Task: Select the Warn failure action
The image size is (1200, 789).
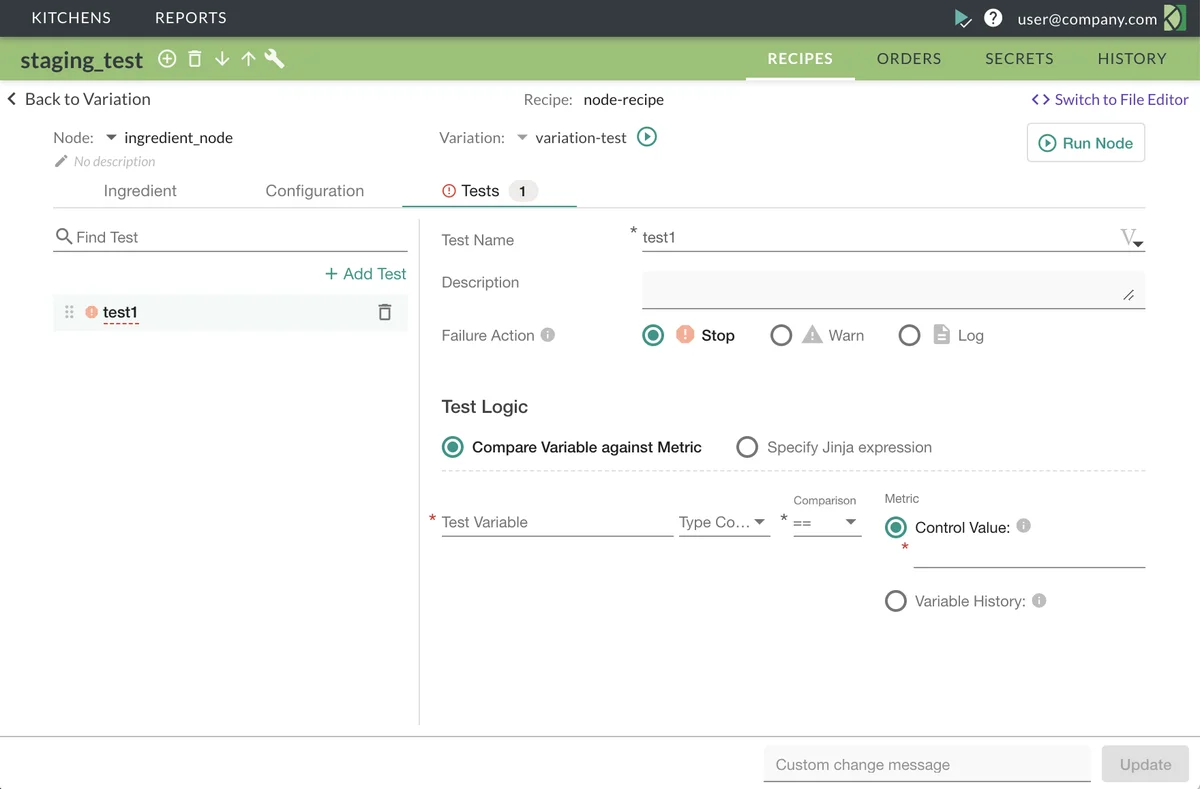Action: pos(781,336)
